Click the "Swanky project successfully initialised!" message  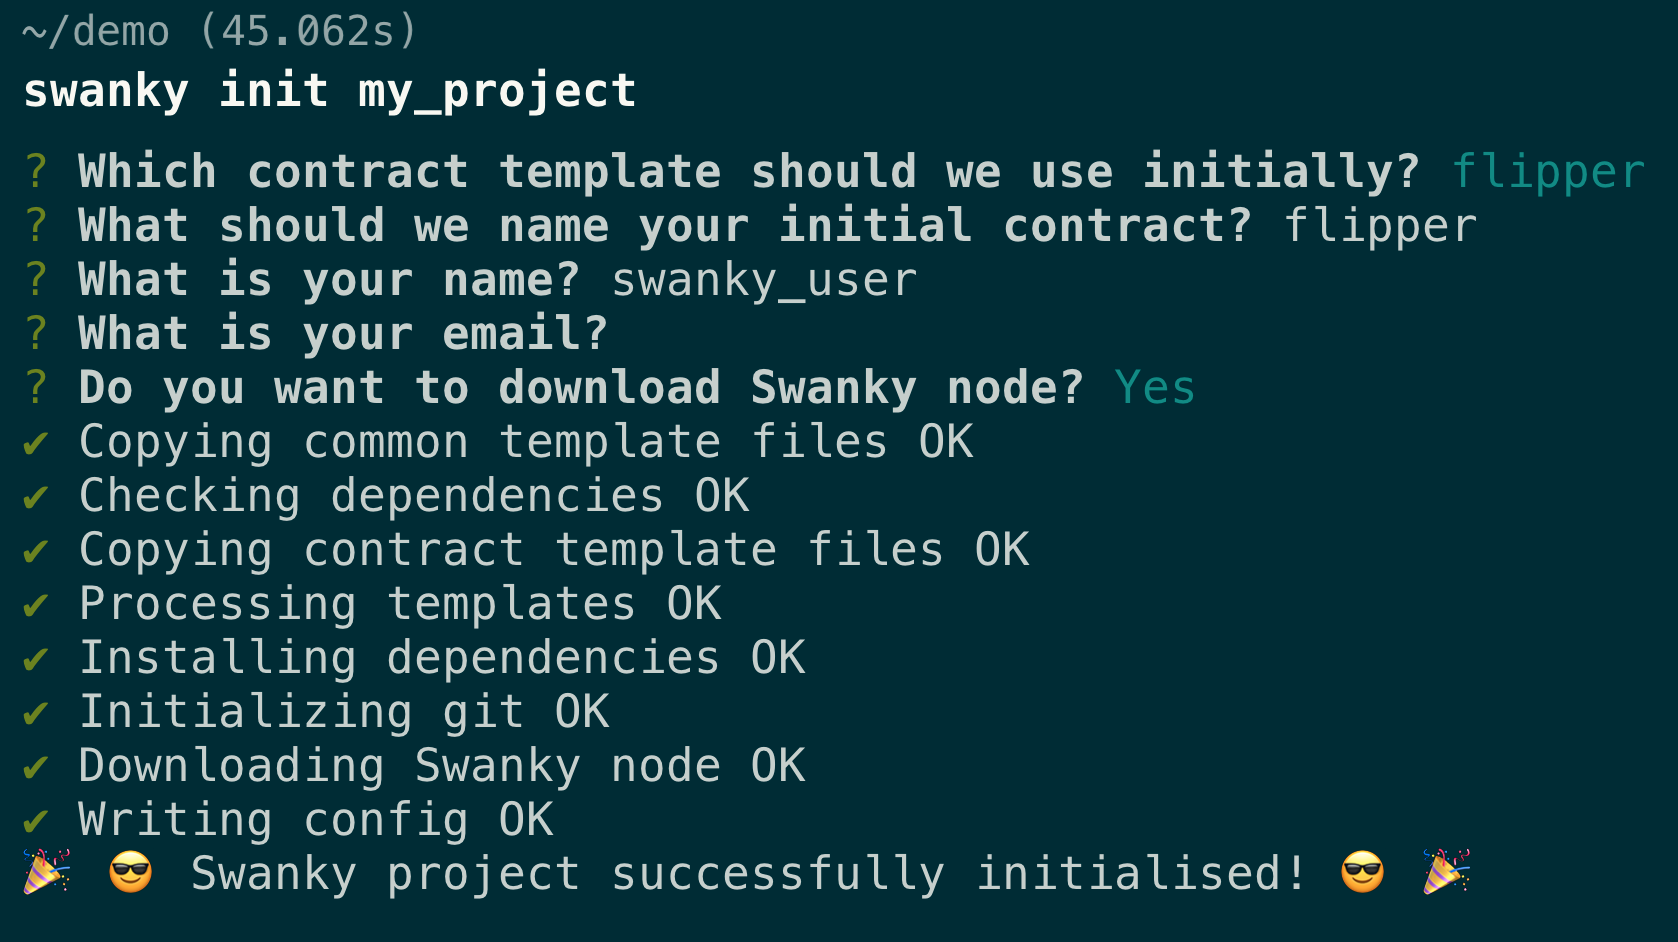point(748,874)
